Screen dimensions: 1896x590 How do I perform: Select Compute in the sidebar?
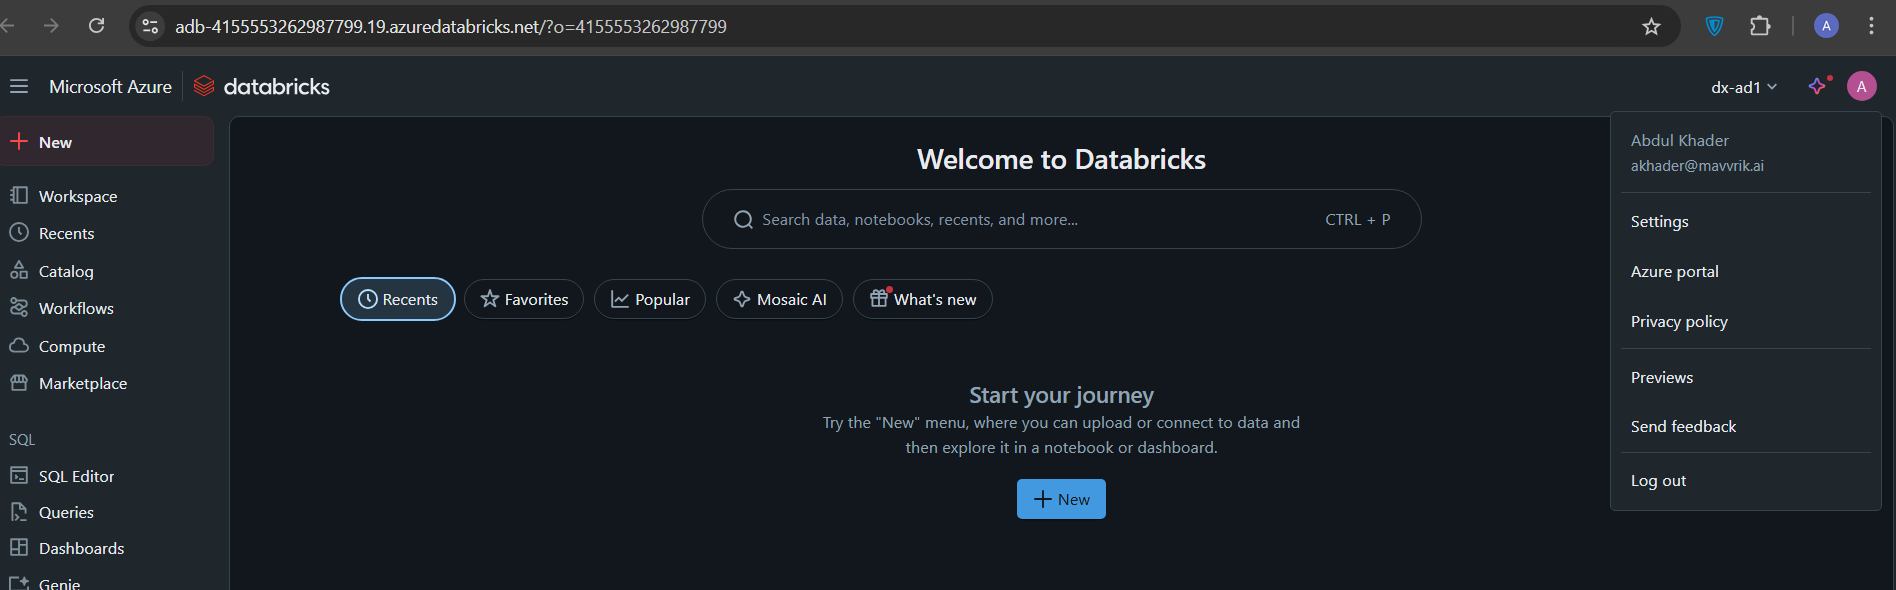click(x=71, y=346)
